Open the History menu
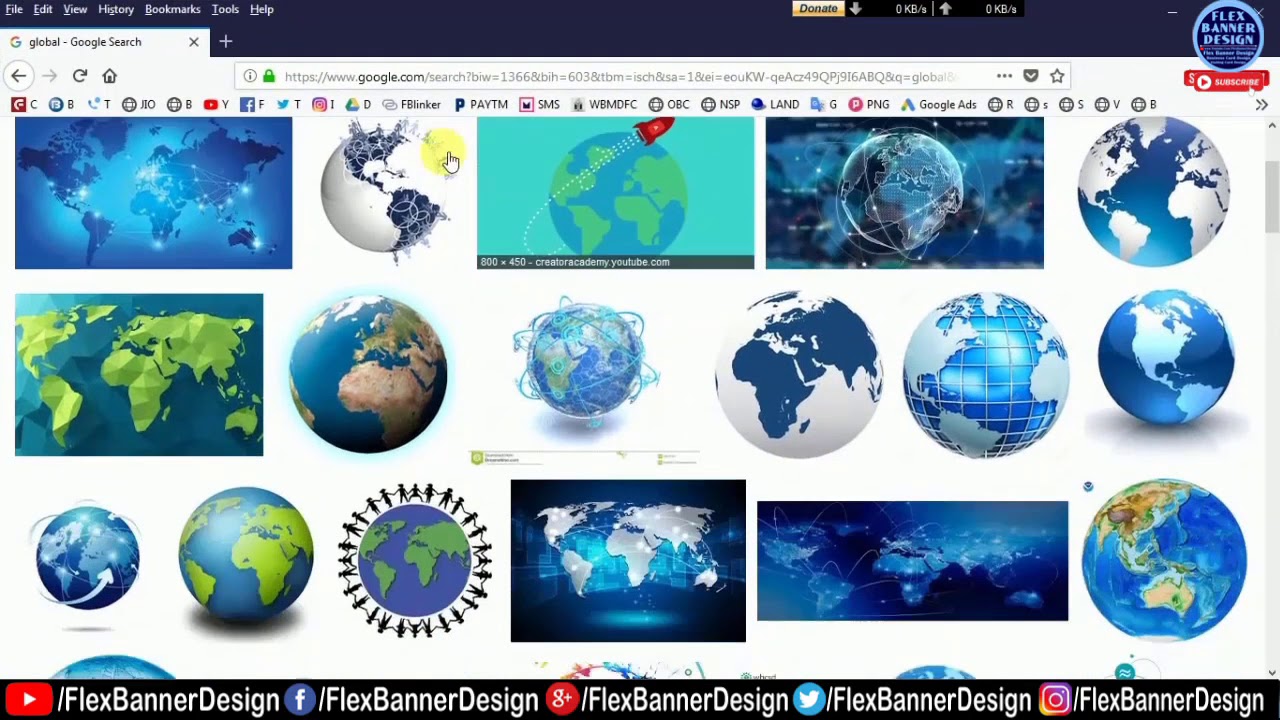 (x=116, y=9)
